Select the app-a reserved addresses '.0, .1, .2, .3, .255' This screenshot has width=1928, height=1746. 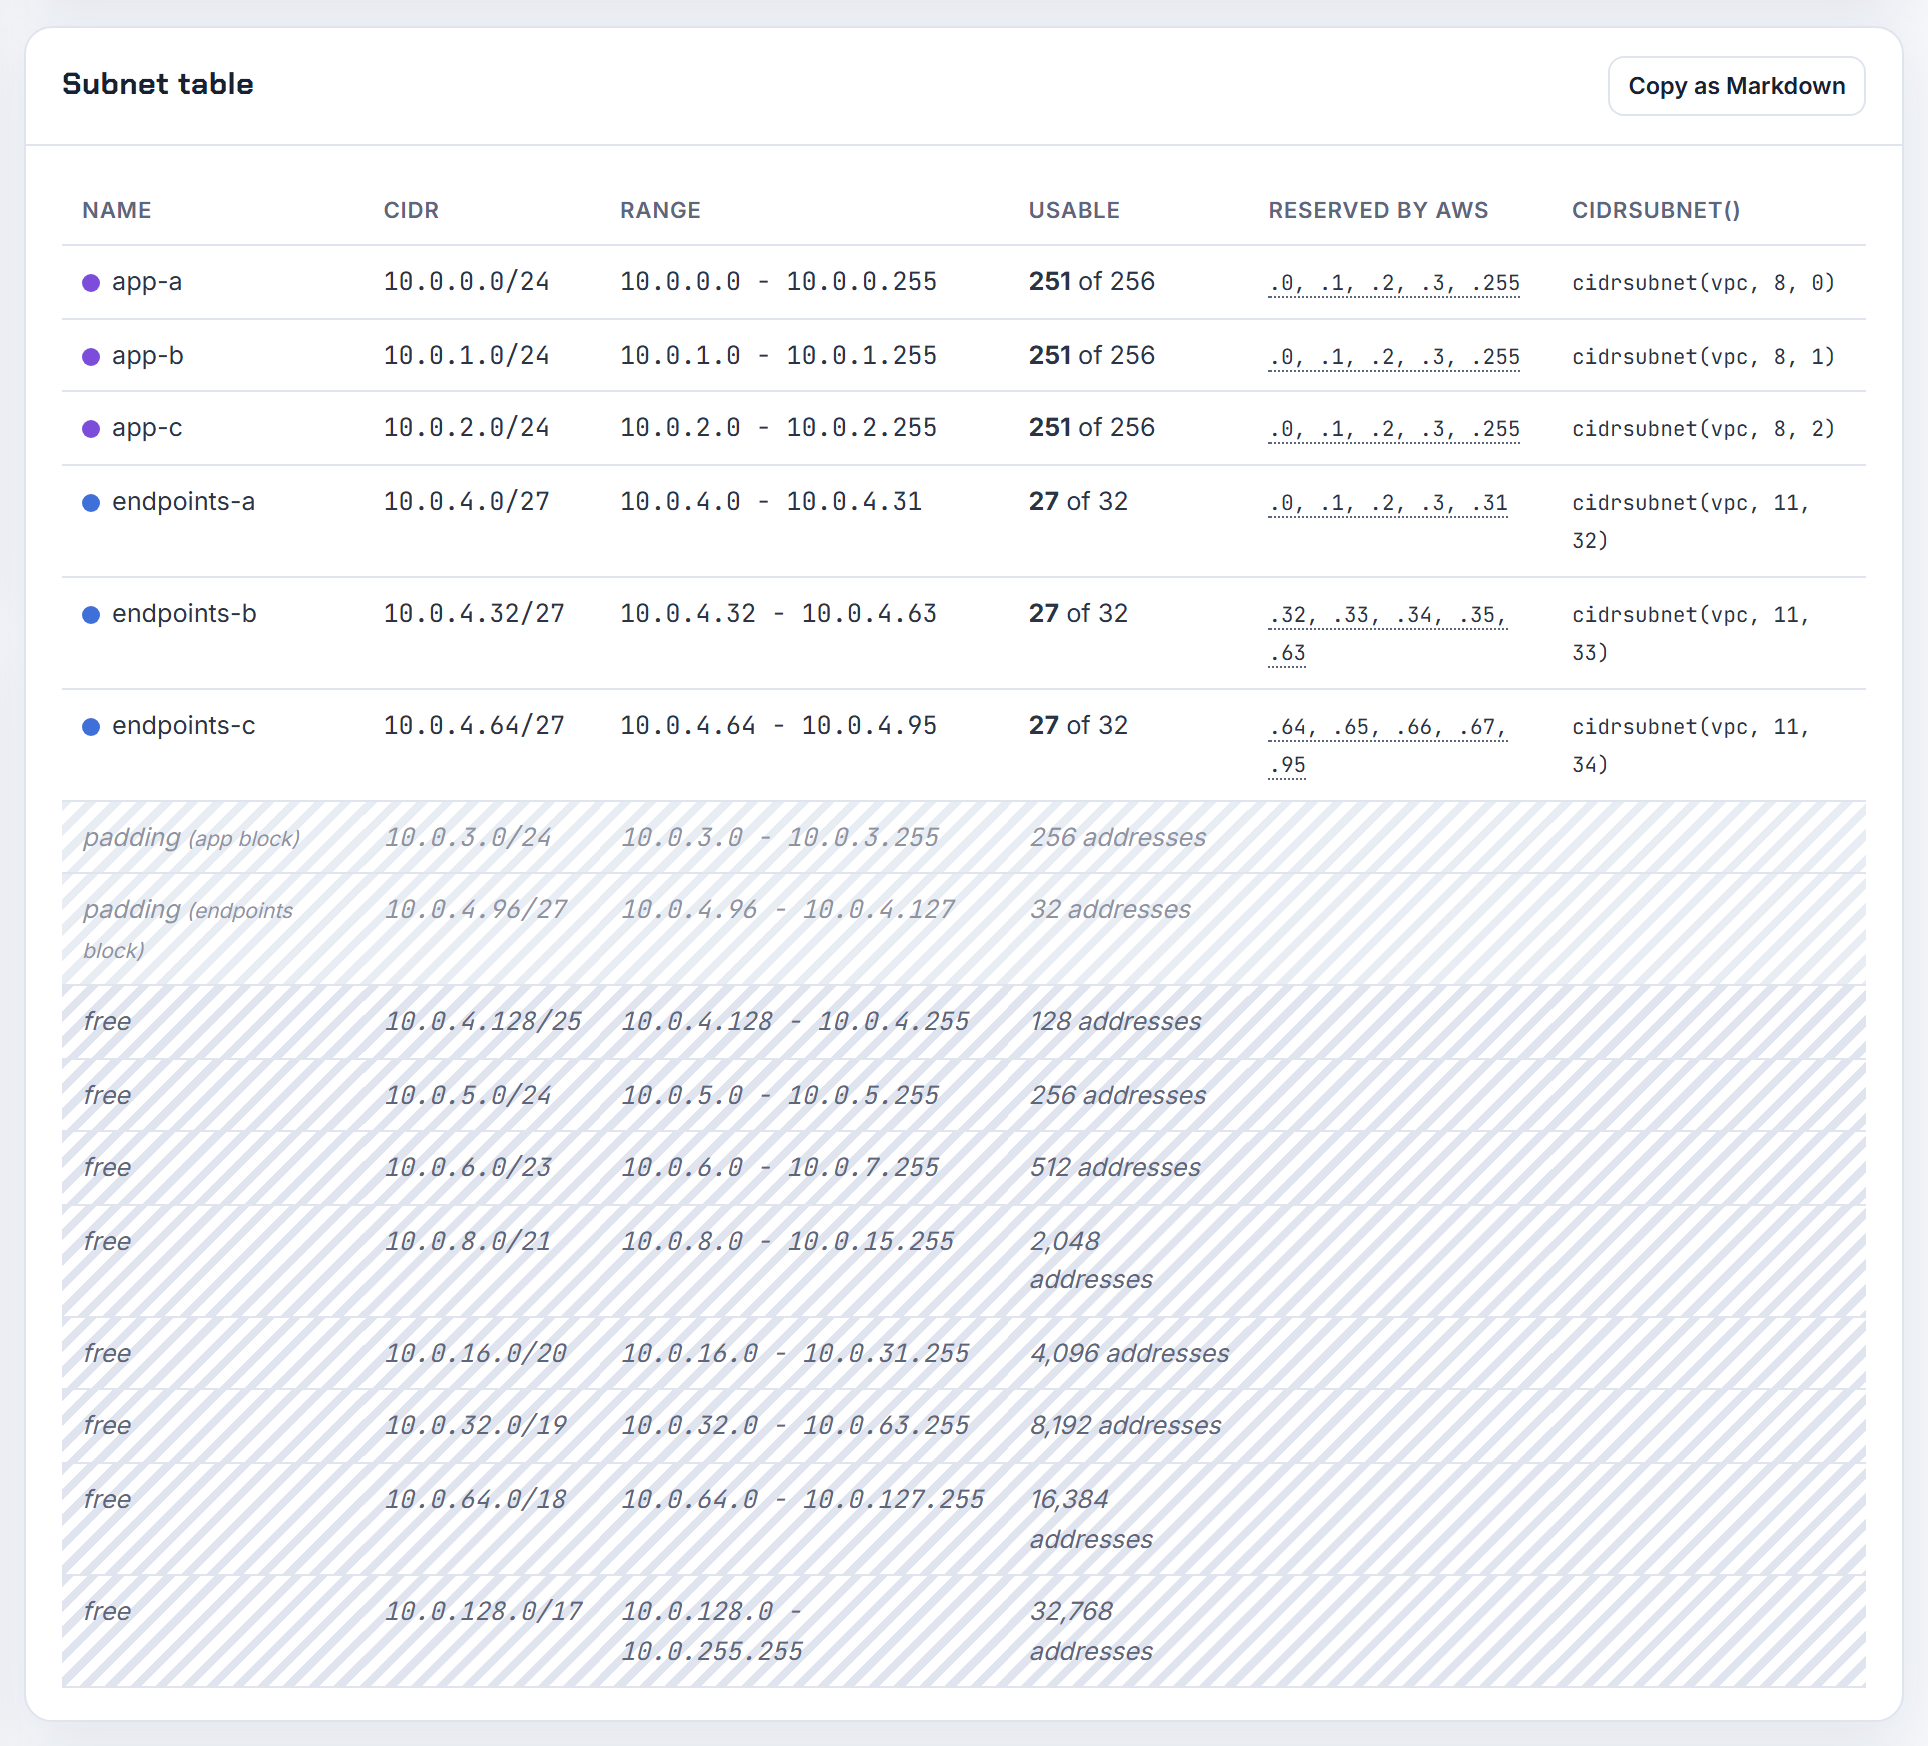(x=1394, y=283)
